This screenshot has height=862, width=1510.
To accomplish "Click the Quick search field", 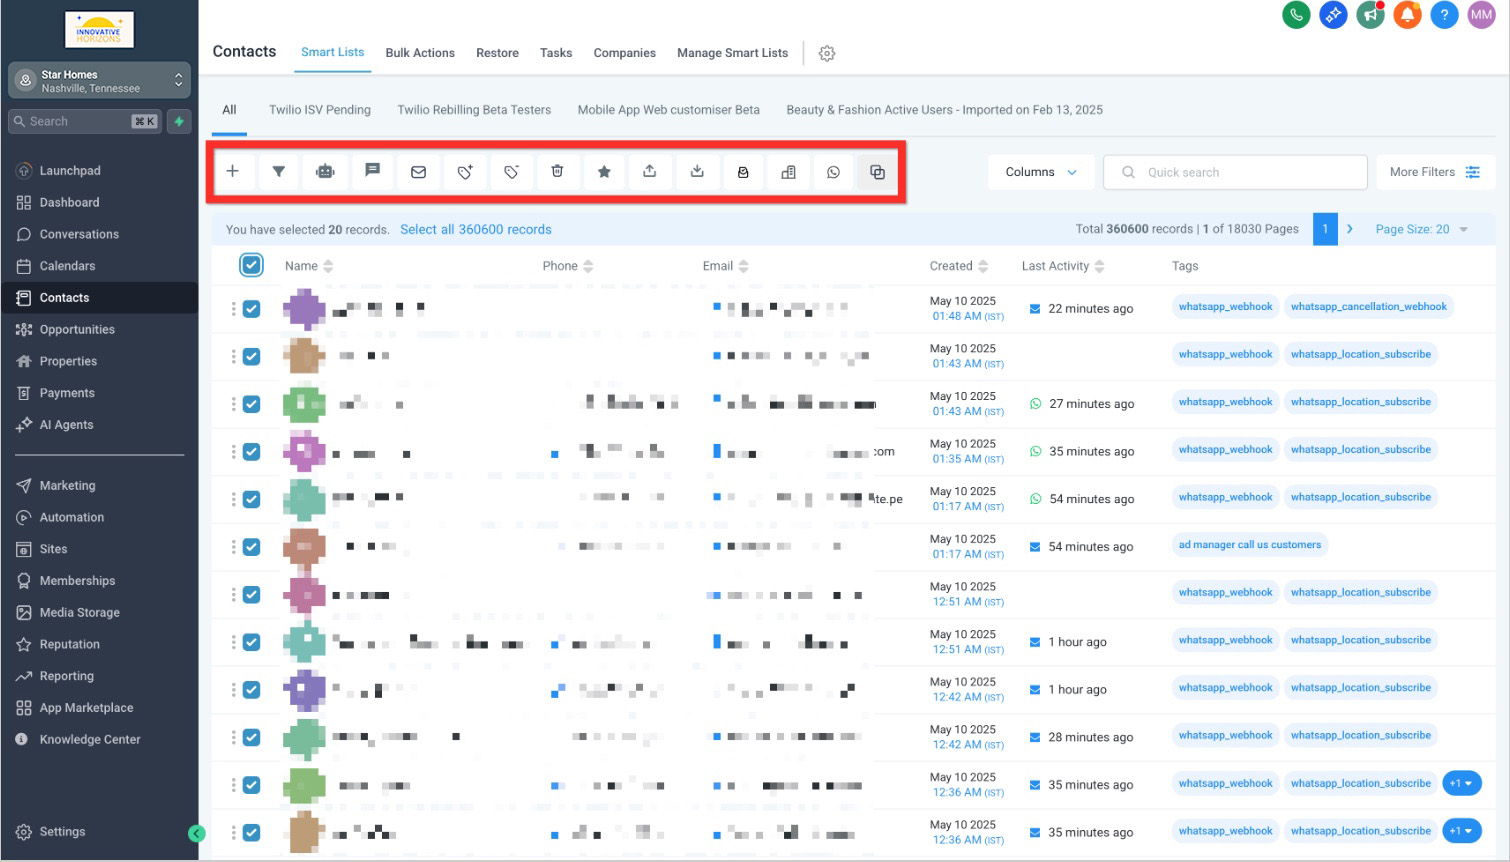I will tap(1235, 172).
